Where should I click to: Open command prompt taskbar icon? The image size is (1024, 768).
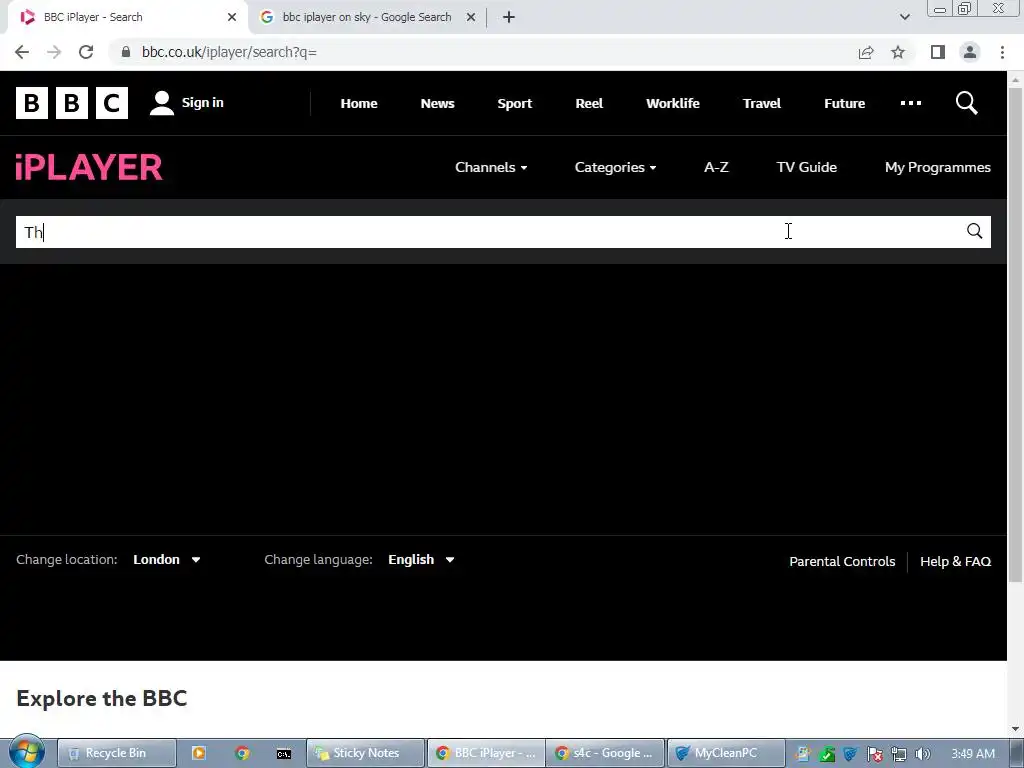click(283, 754)
